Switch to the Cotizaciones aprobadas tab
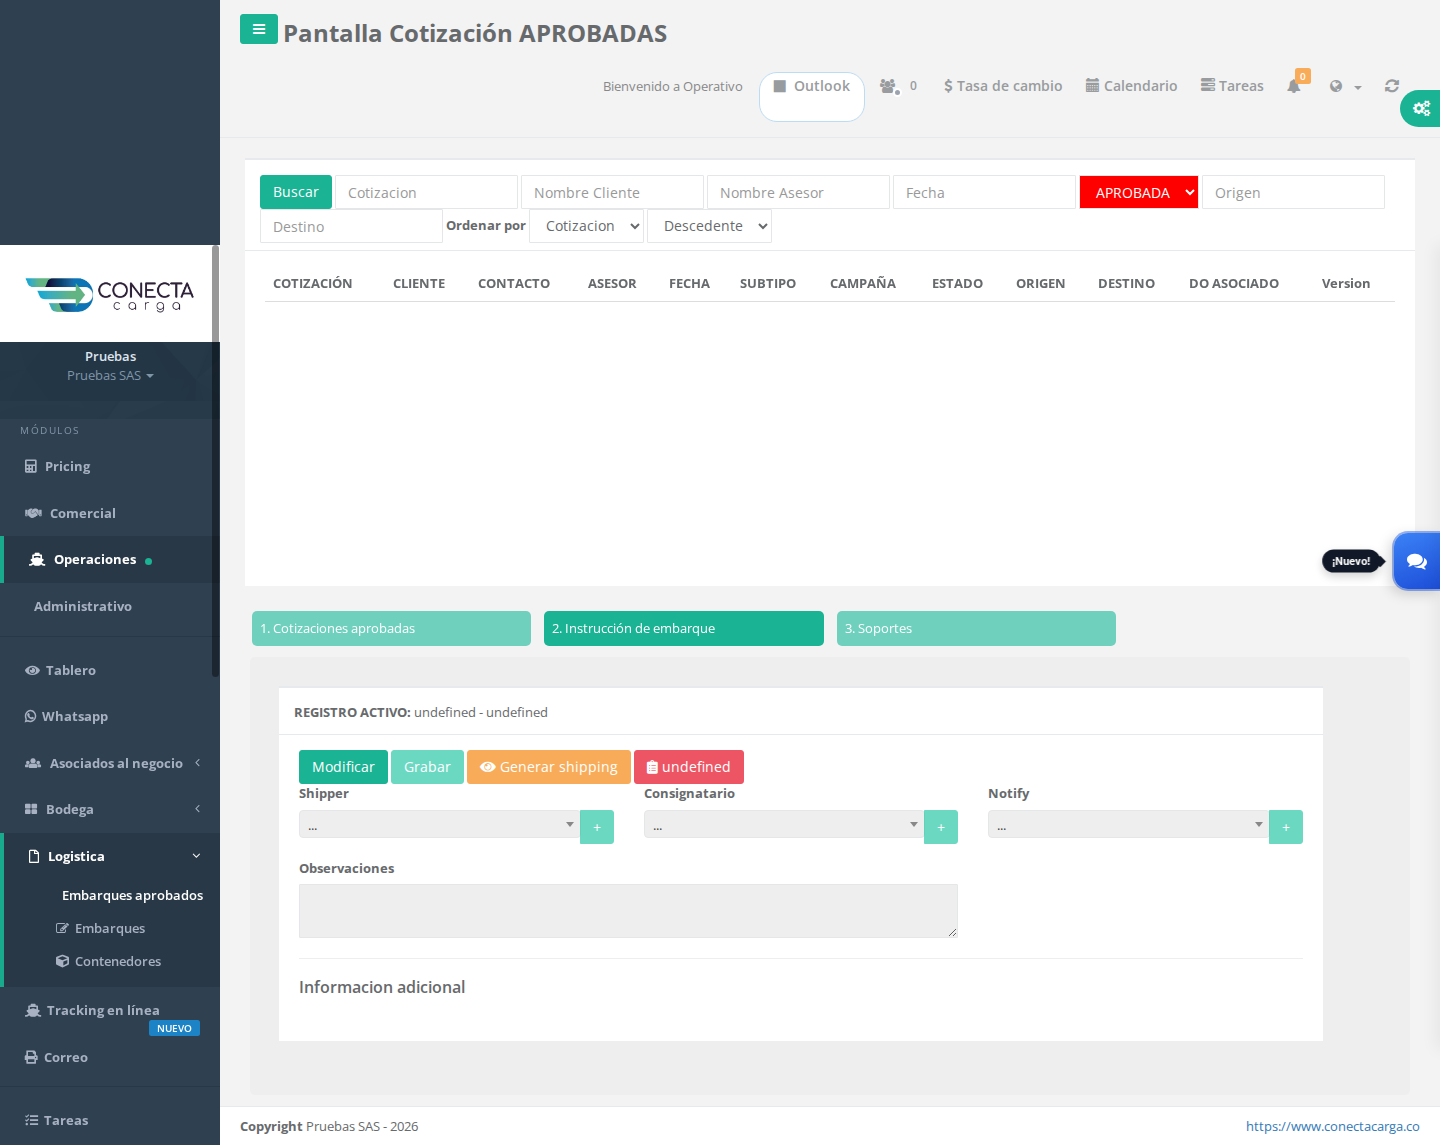Viewport: 1440px width, 1145px height. (x=391, y=629)
